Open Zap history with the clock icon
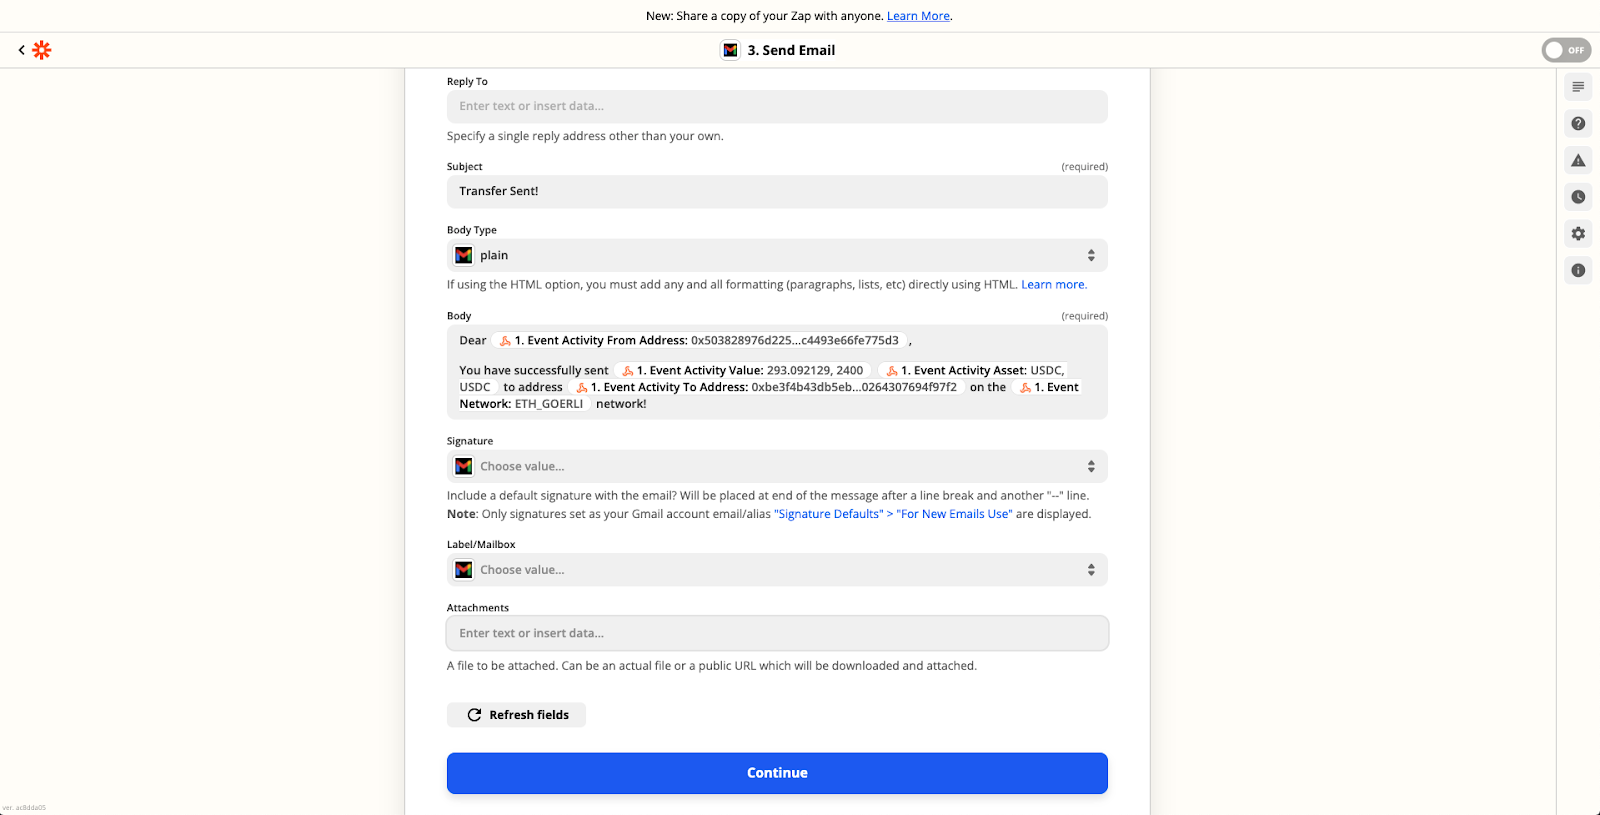Image resolution: width=1600 pixels, height=815 pixels. click(x=1578, y=197)
